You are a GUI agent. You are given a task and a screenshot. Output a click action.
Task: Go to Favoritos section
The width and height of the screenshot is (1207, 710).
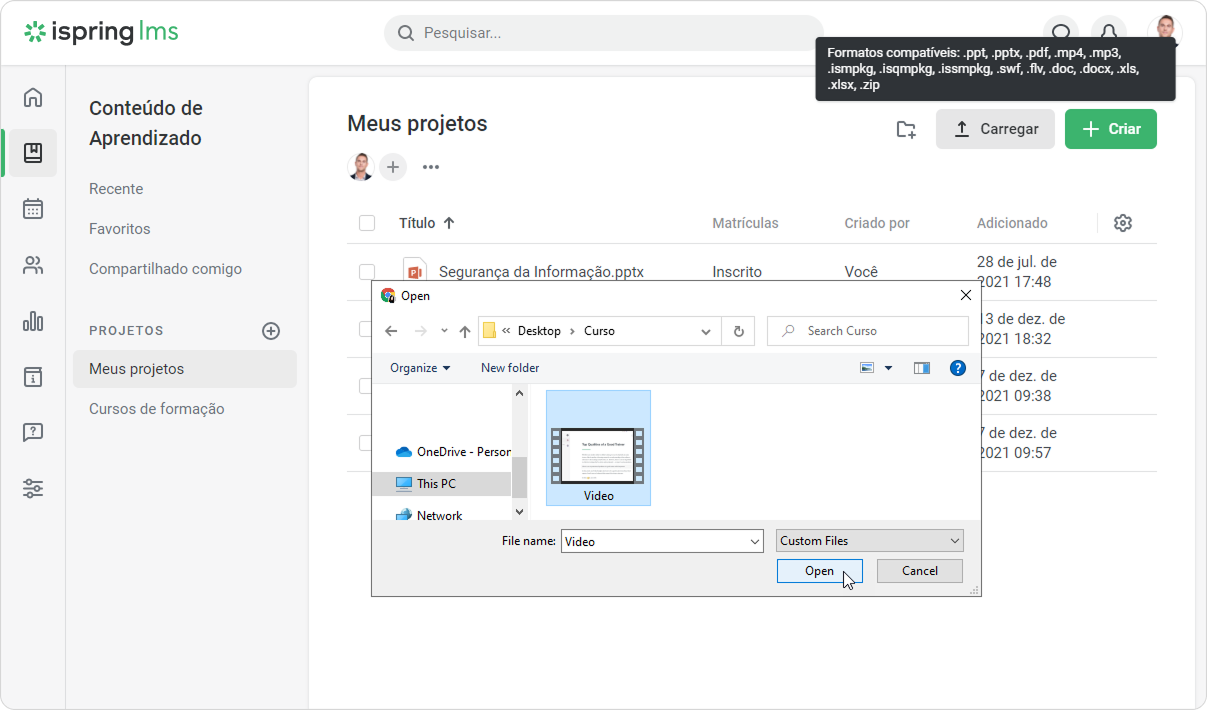[x=120, y=229]
